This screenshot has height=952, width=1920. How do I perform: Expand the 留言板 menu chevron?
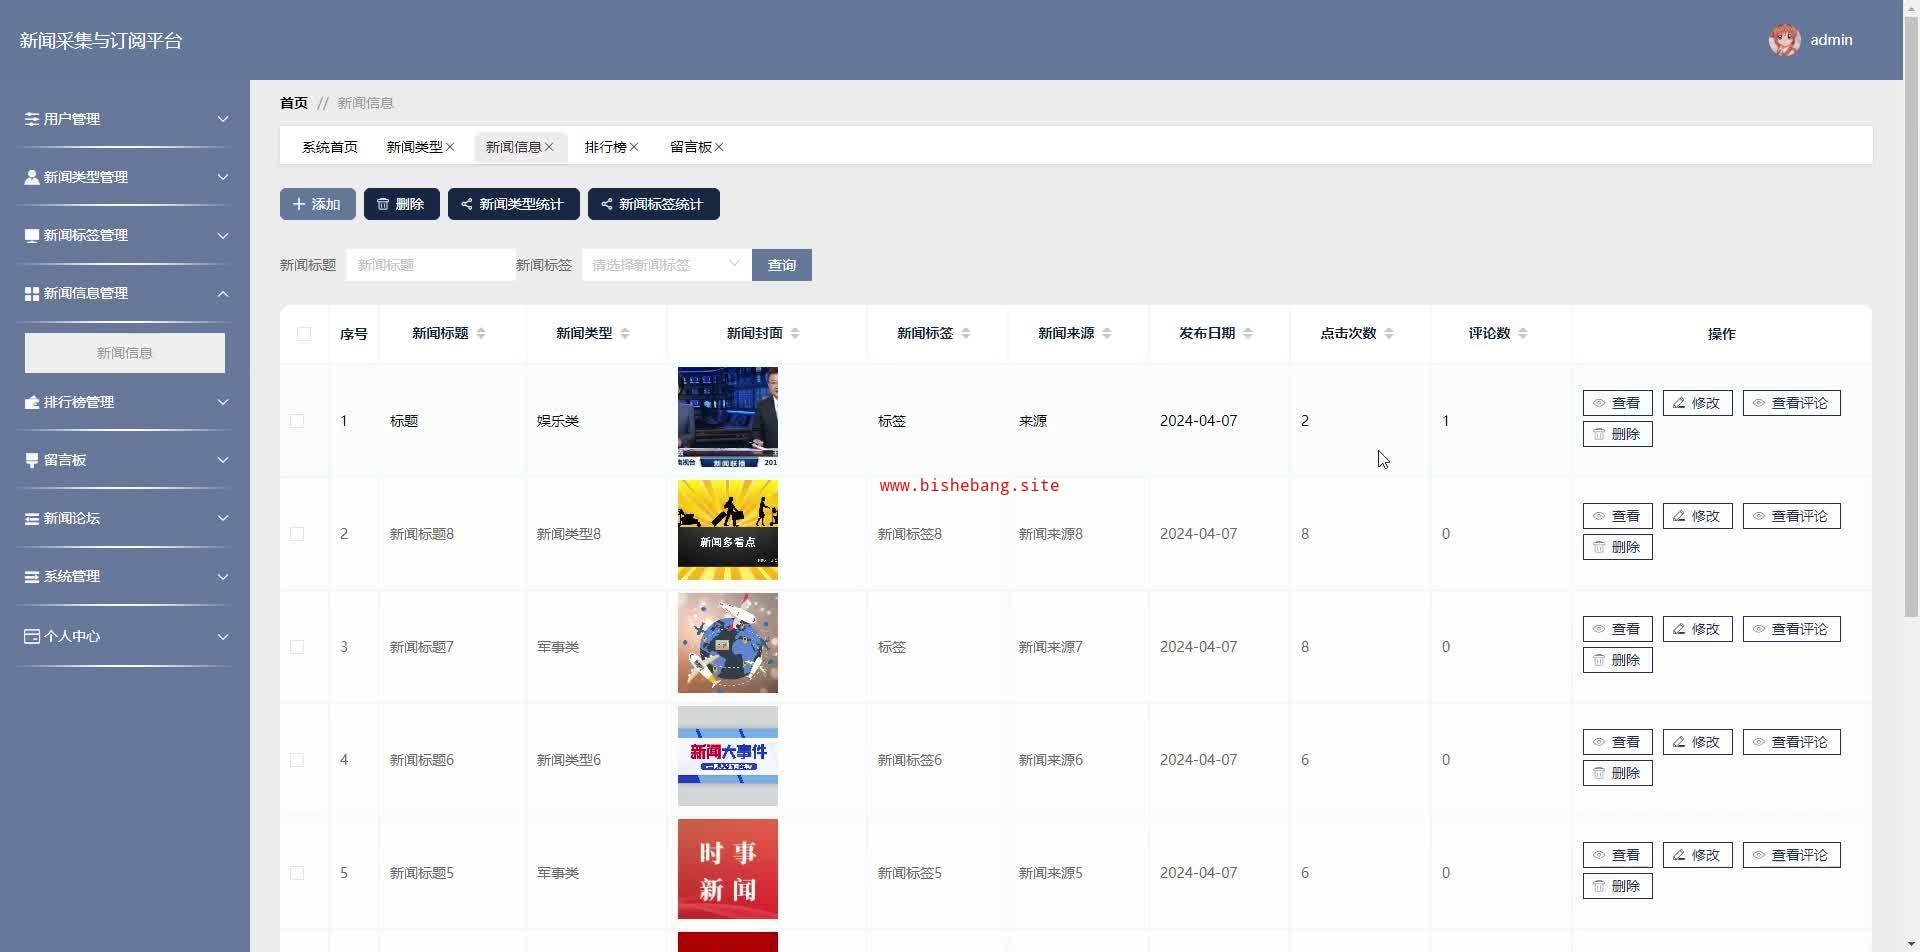coord(223,460)
